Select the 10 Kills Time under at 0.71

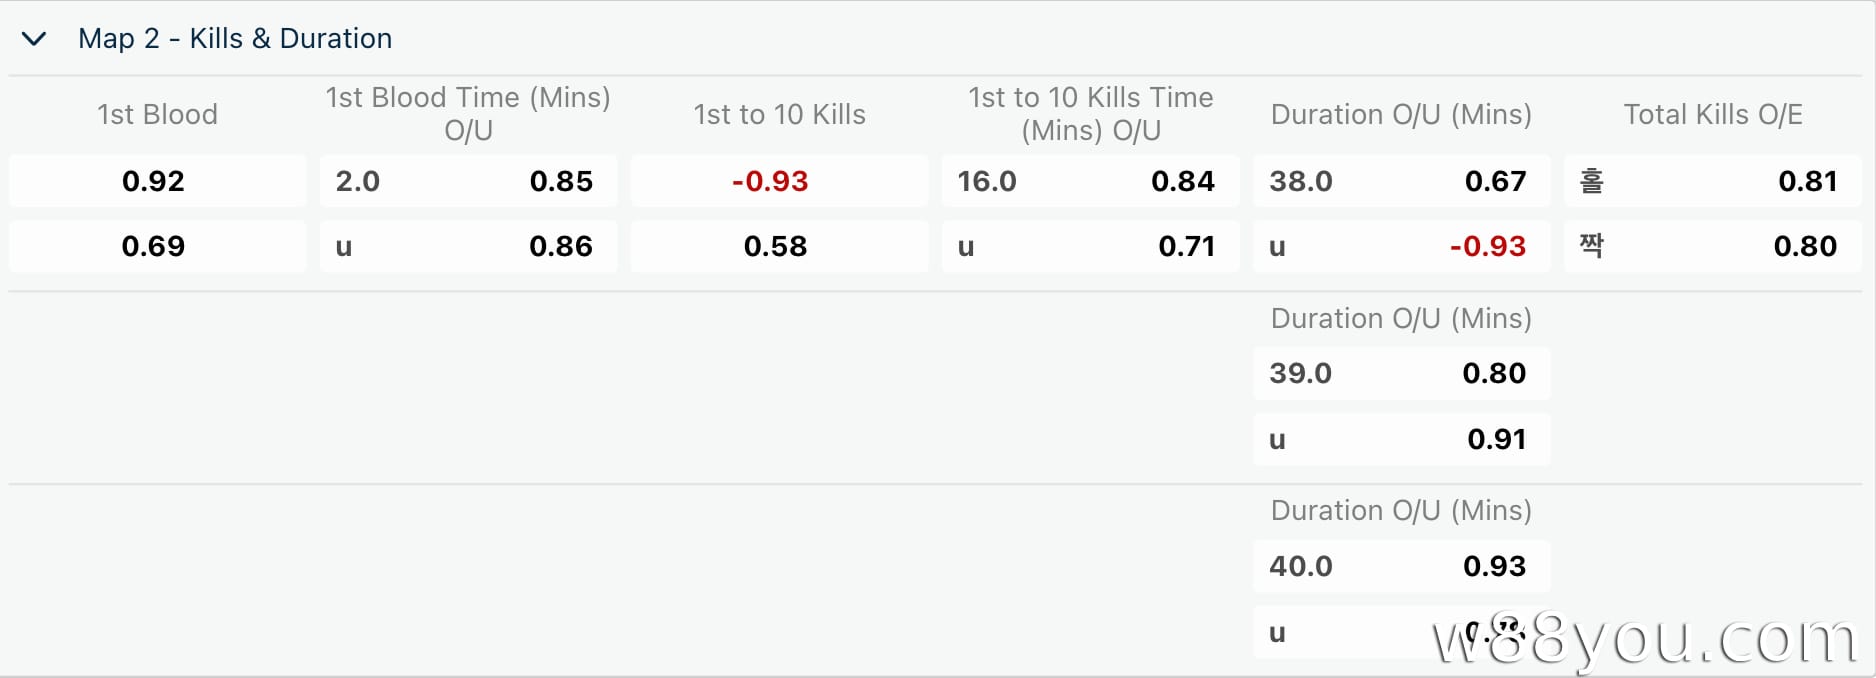pyautogui.click(x=1090, y=246)
